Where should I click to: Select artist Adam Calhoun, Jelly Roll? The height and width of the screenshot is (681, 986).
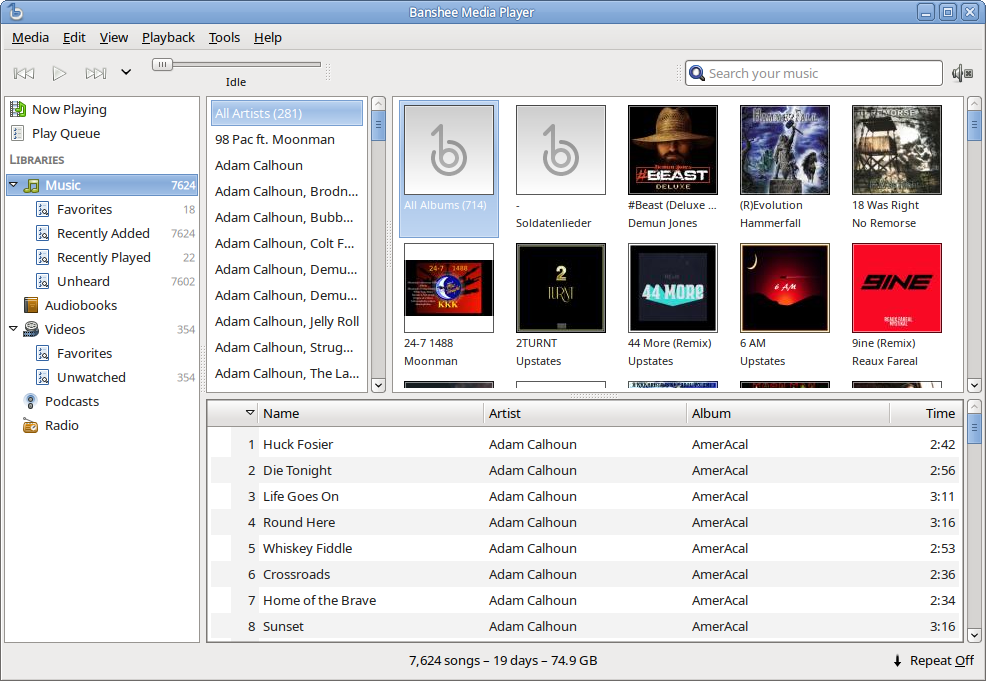click(x=287, y=321)
